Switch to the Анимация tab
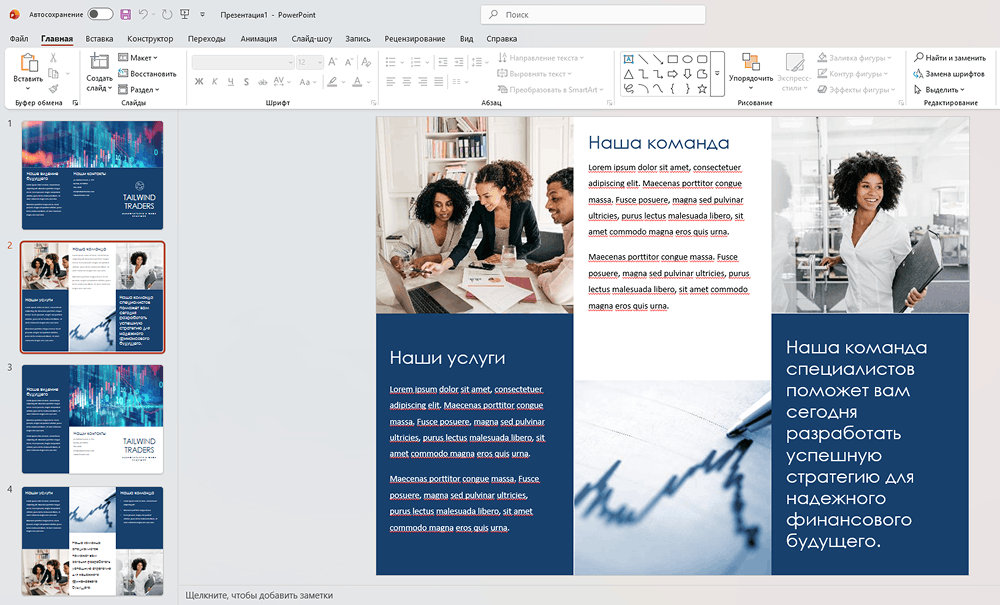The width and height of the screenshot is (1000, 605). [258, 39]
